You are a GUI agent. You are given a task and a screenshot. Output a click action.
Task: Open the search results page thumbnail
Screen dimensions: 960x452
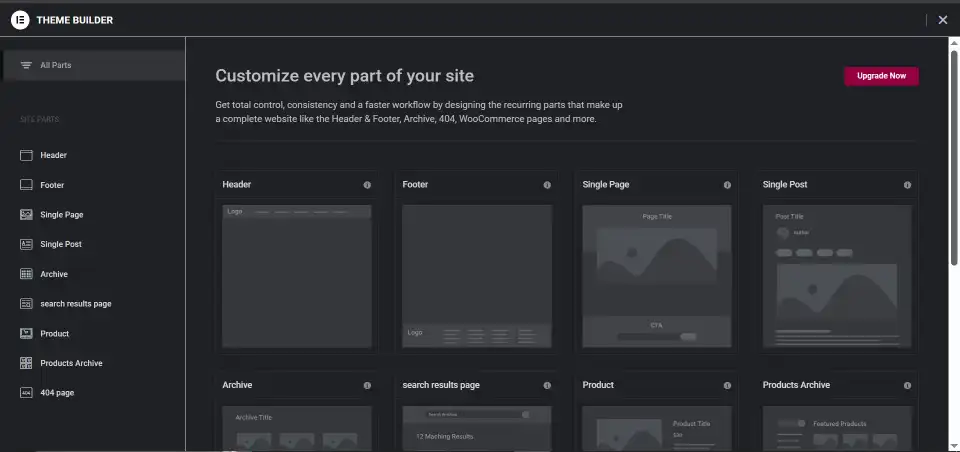click(477, 429)
